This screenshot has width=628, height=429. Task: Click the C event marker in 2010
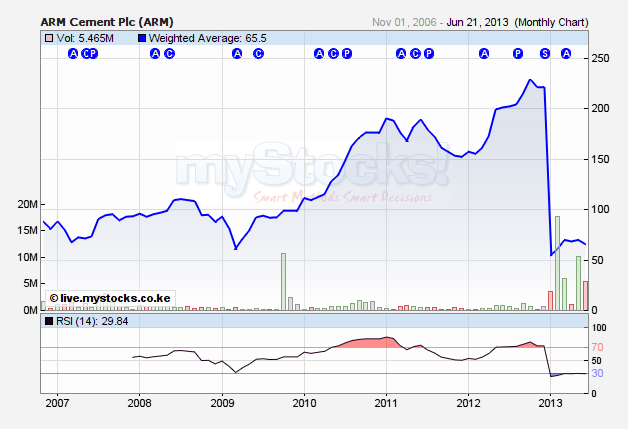tap(333, 53)
